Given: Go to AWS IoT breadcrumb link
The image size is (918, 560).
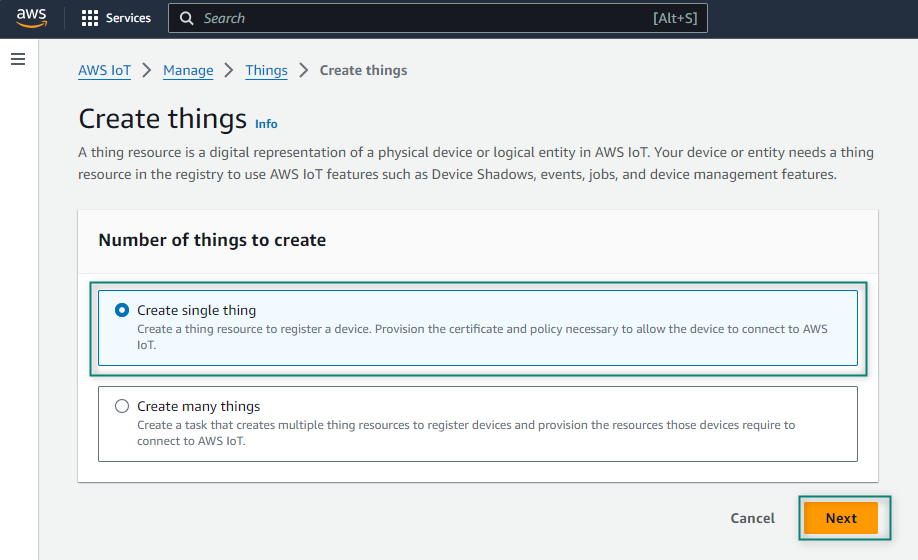Looking at the screenshot, I should coord(105,70).
